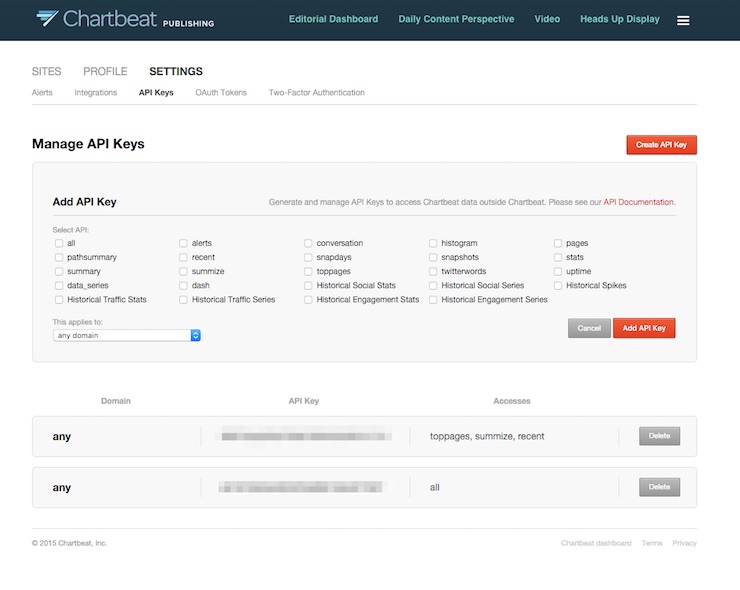Tick the alerts checkbox
Screen dimensions: 740x590
pyautogui.click(x=183, y=243)
